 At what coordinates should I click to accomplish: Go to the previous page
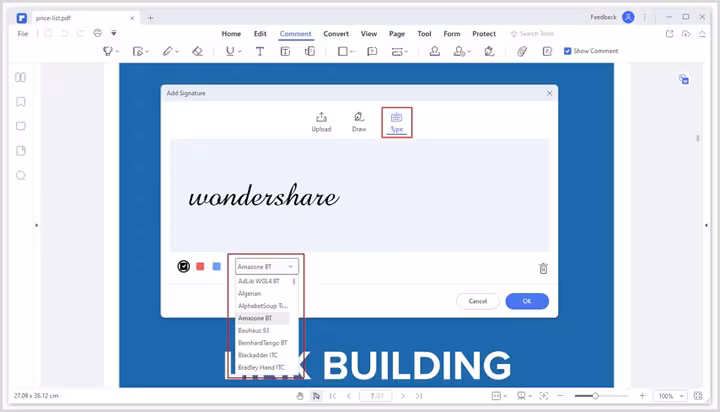(349, 396)
